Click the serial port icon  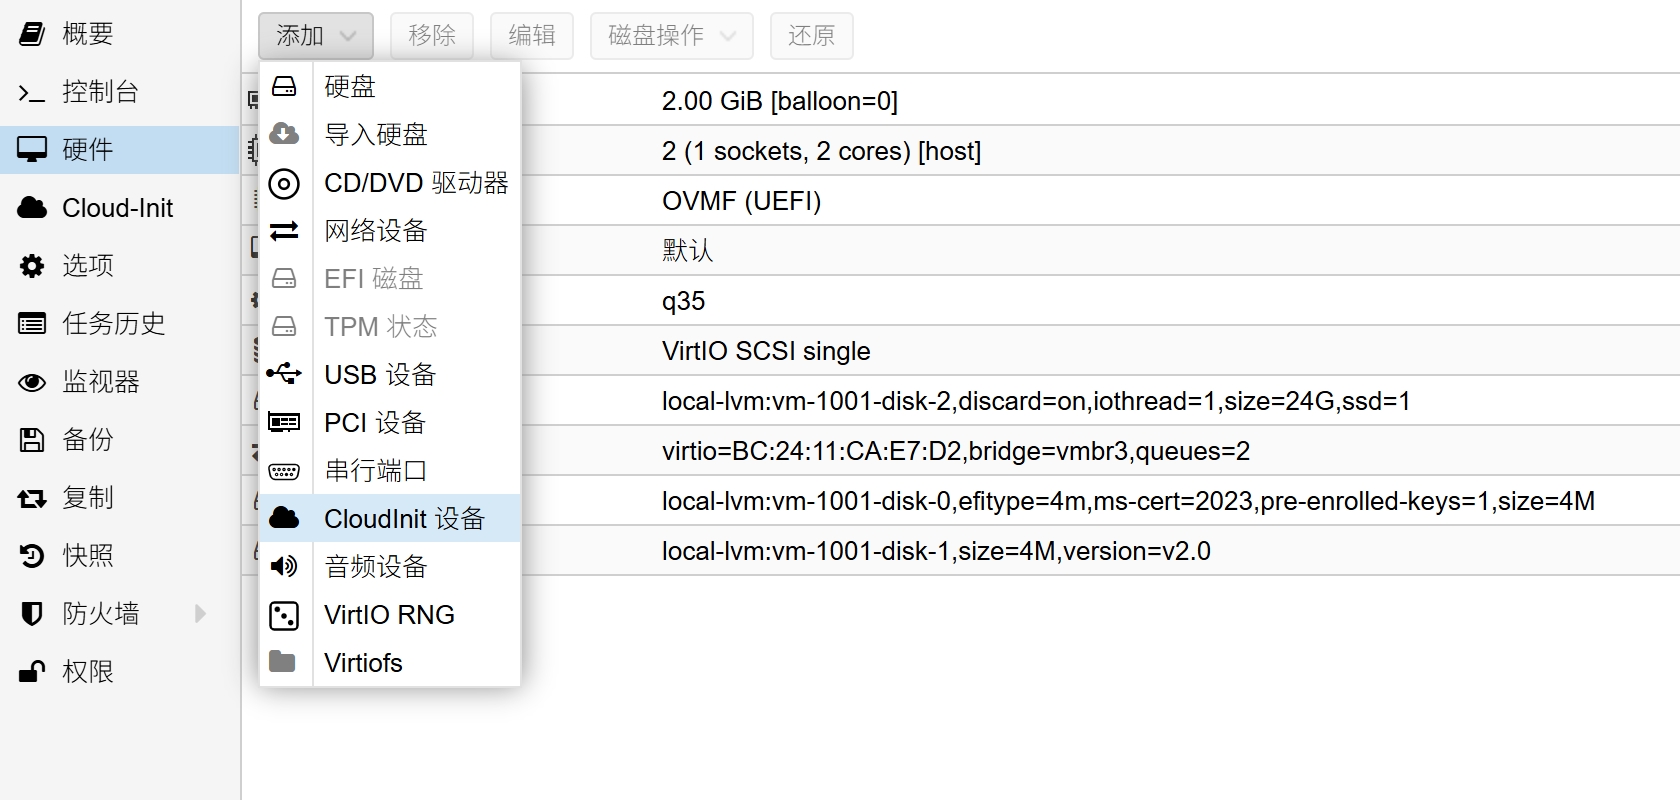pos(284,471)
